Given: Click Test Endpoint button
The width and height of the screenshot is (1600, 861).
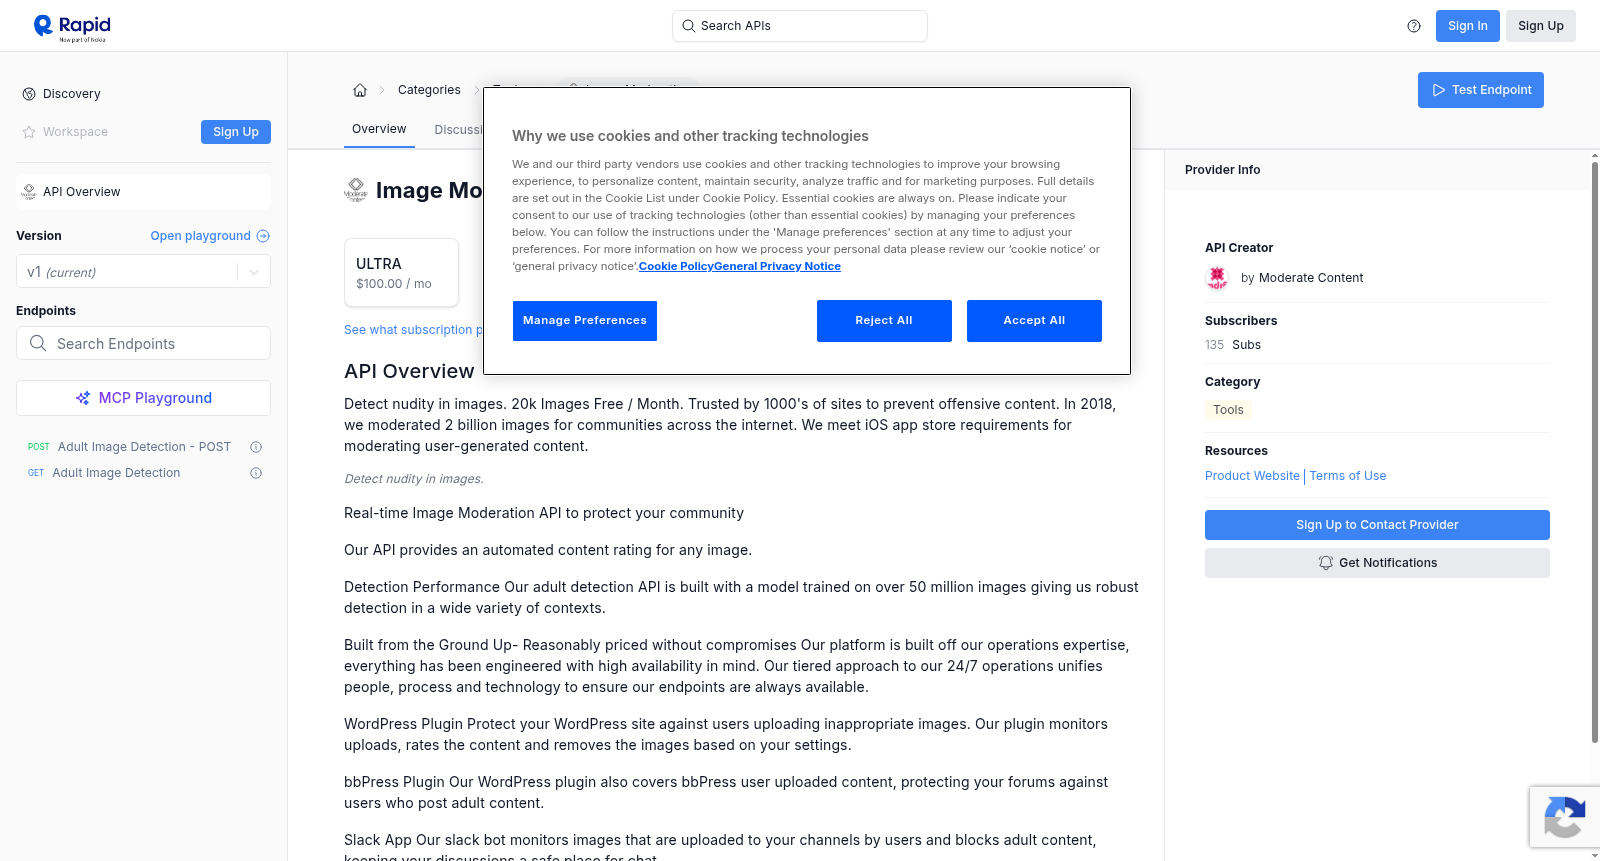Looking at the screenshot, I should click(x=1480, y=90).
